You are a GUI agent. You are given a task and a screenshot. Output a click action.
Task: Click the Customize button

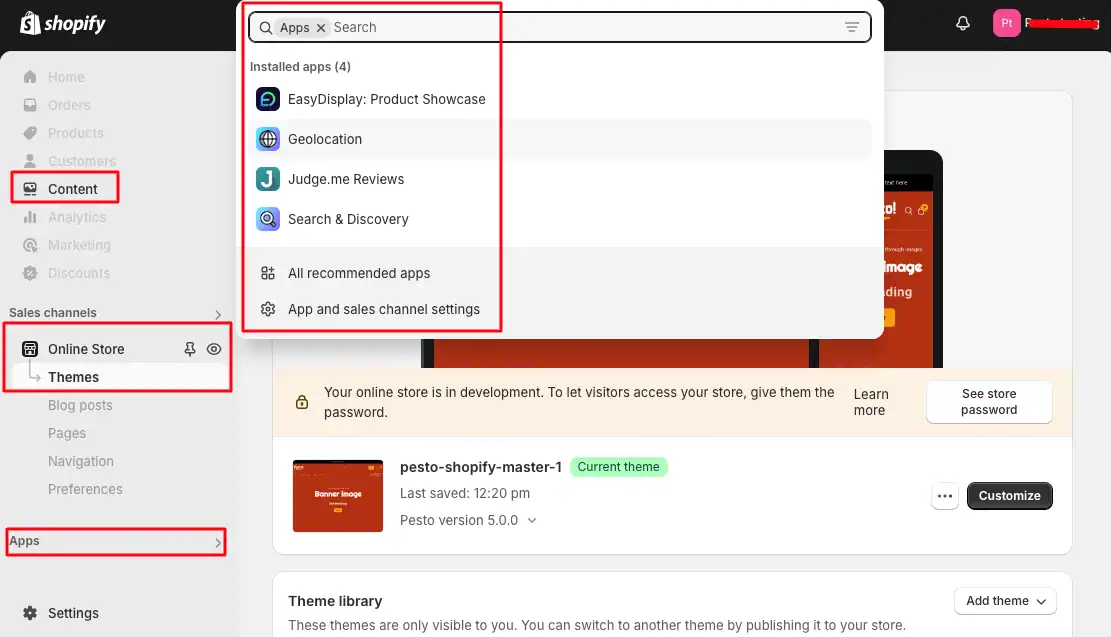[x=1010, y=496]
